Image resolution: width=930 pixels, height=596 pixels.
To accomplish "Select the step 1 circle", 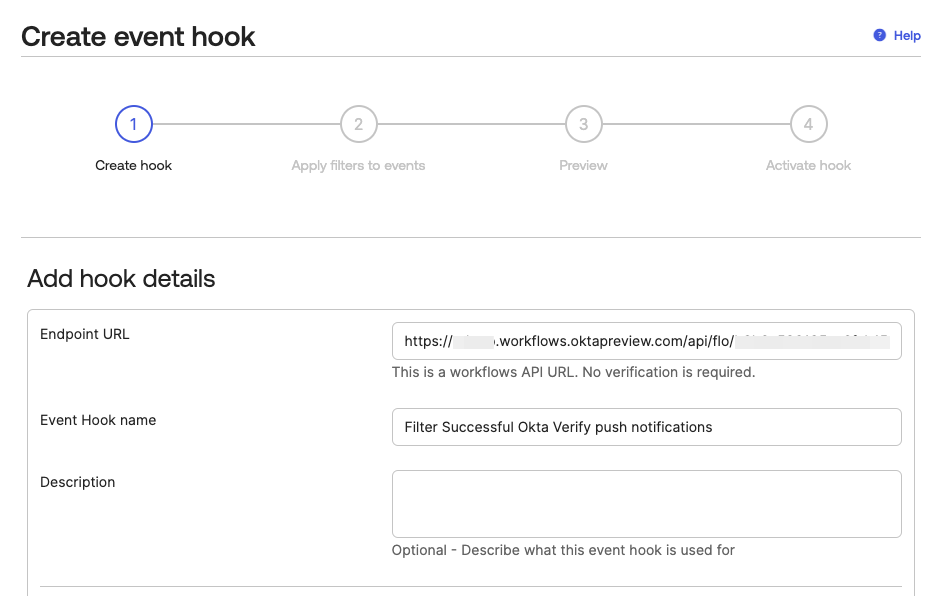I will (x=133, y=125).
